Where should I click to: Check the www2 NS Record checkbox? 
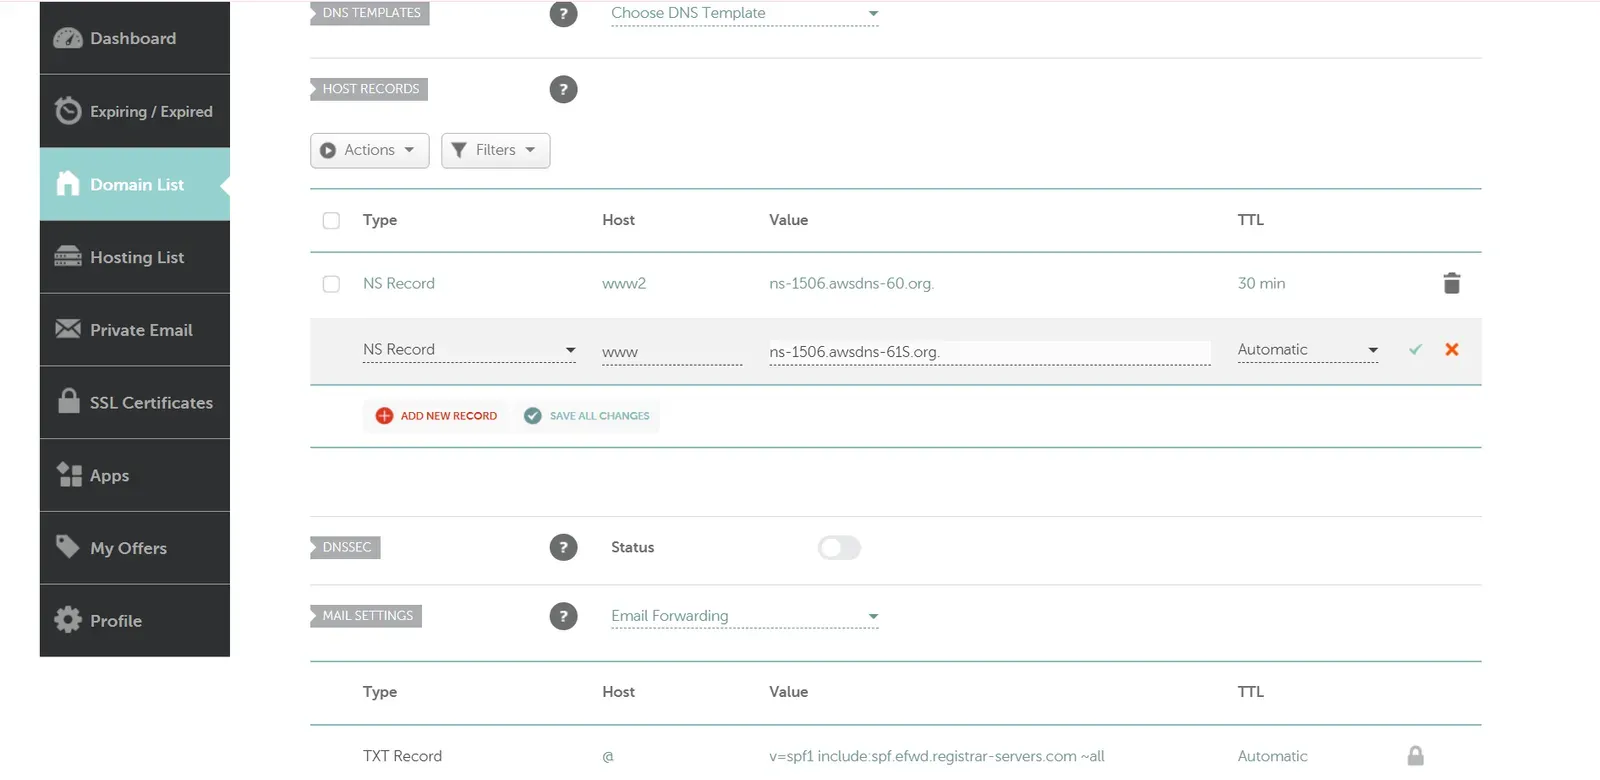[331, 284]
